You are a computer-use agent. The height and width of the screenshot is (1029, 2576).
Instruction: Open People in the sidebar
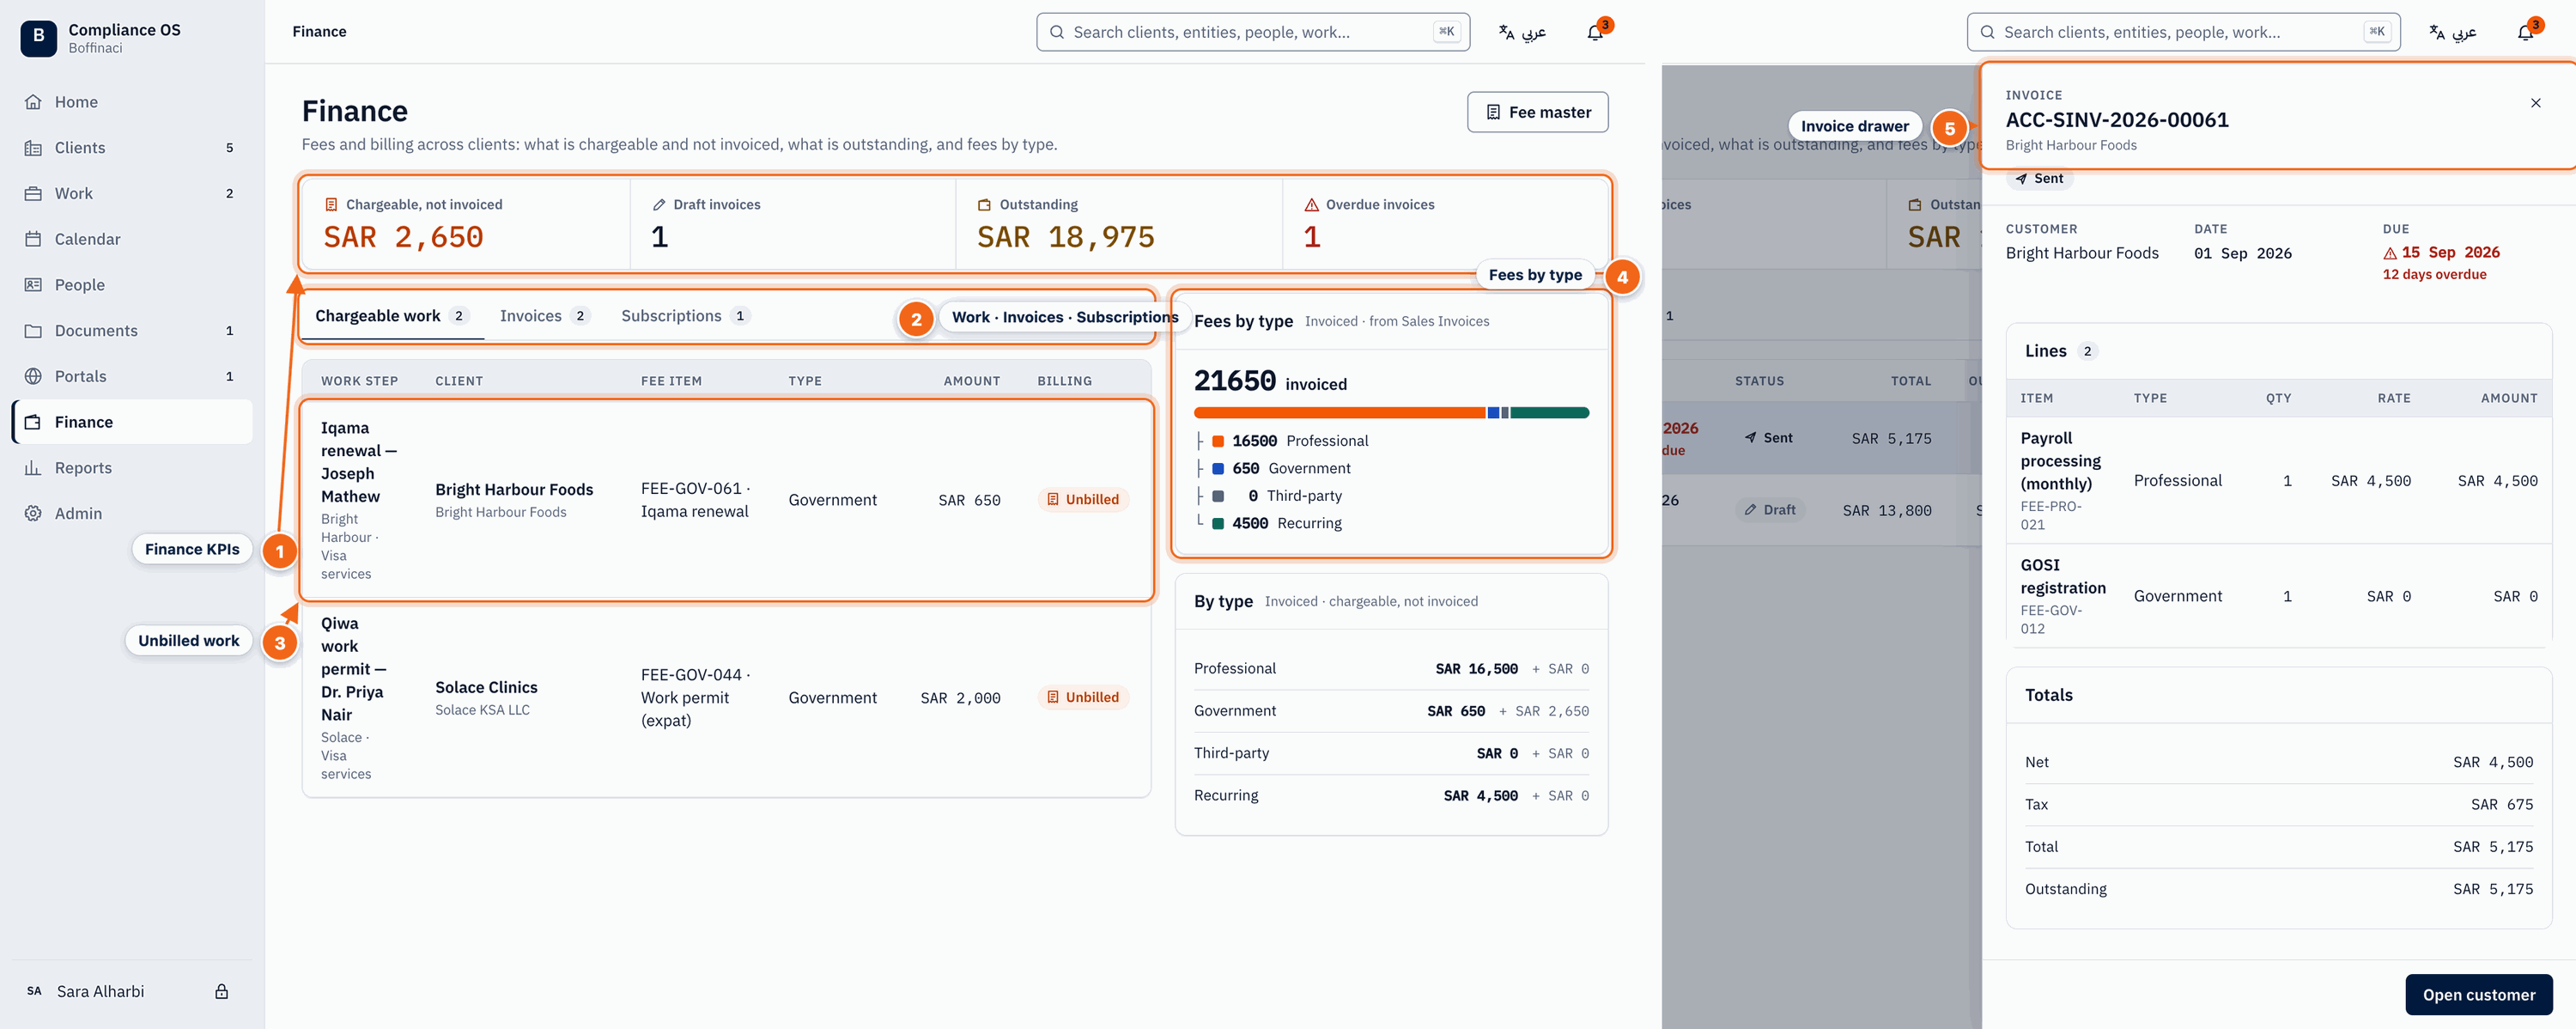tap(132, 285)
